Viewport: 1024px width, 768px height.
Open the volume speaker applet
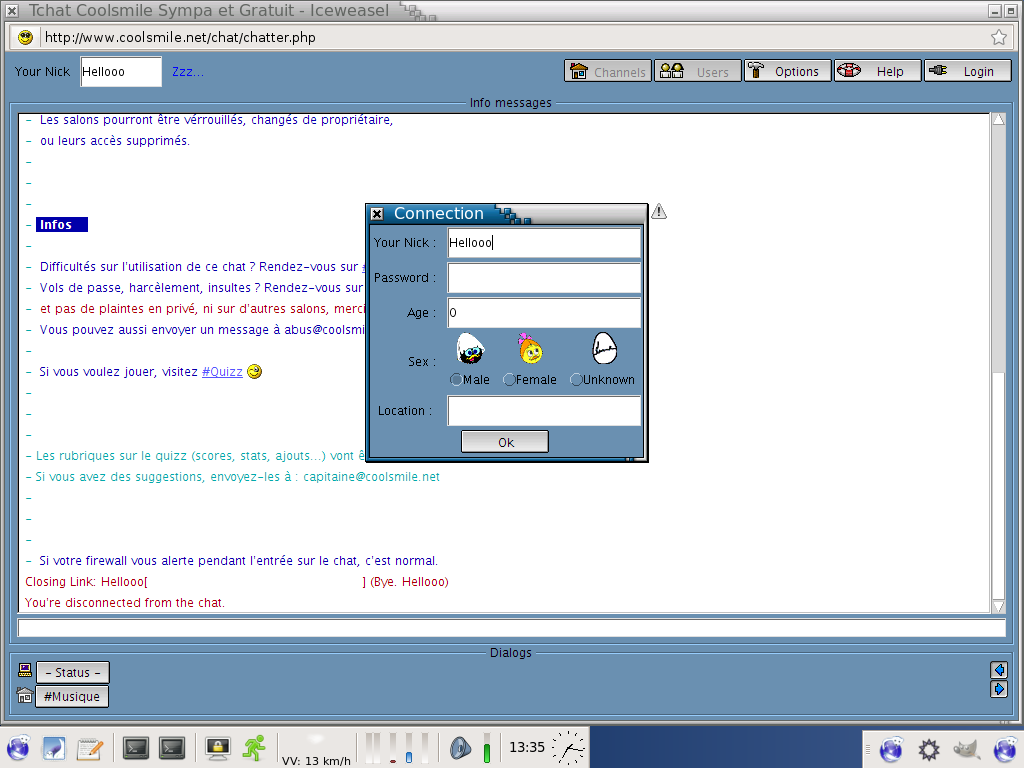[460, 748]
